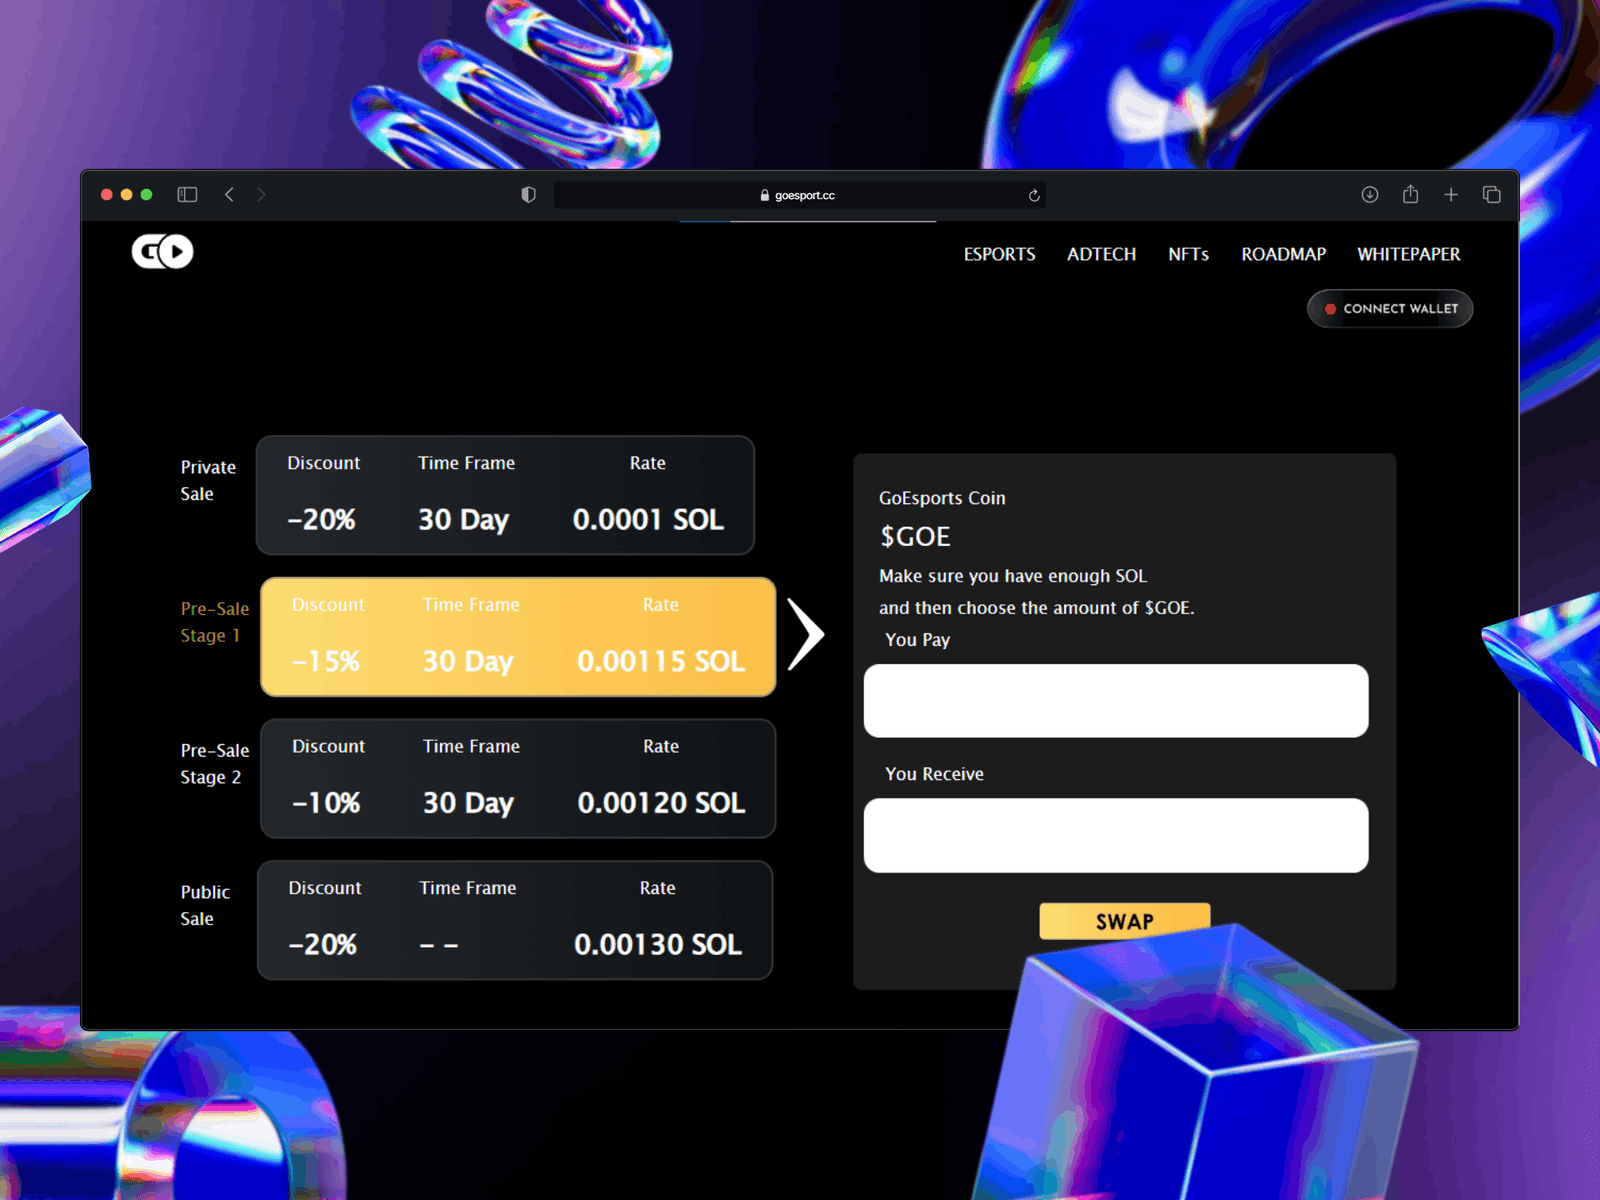
Task: Open the privacy shield icon
Action: tap(528, 195)
